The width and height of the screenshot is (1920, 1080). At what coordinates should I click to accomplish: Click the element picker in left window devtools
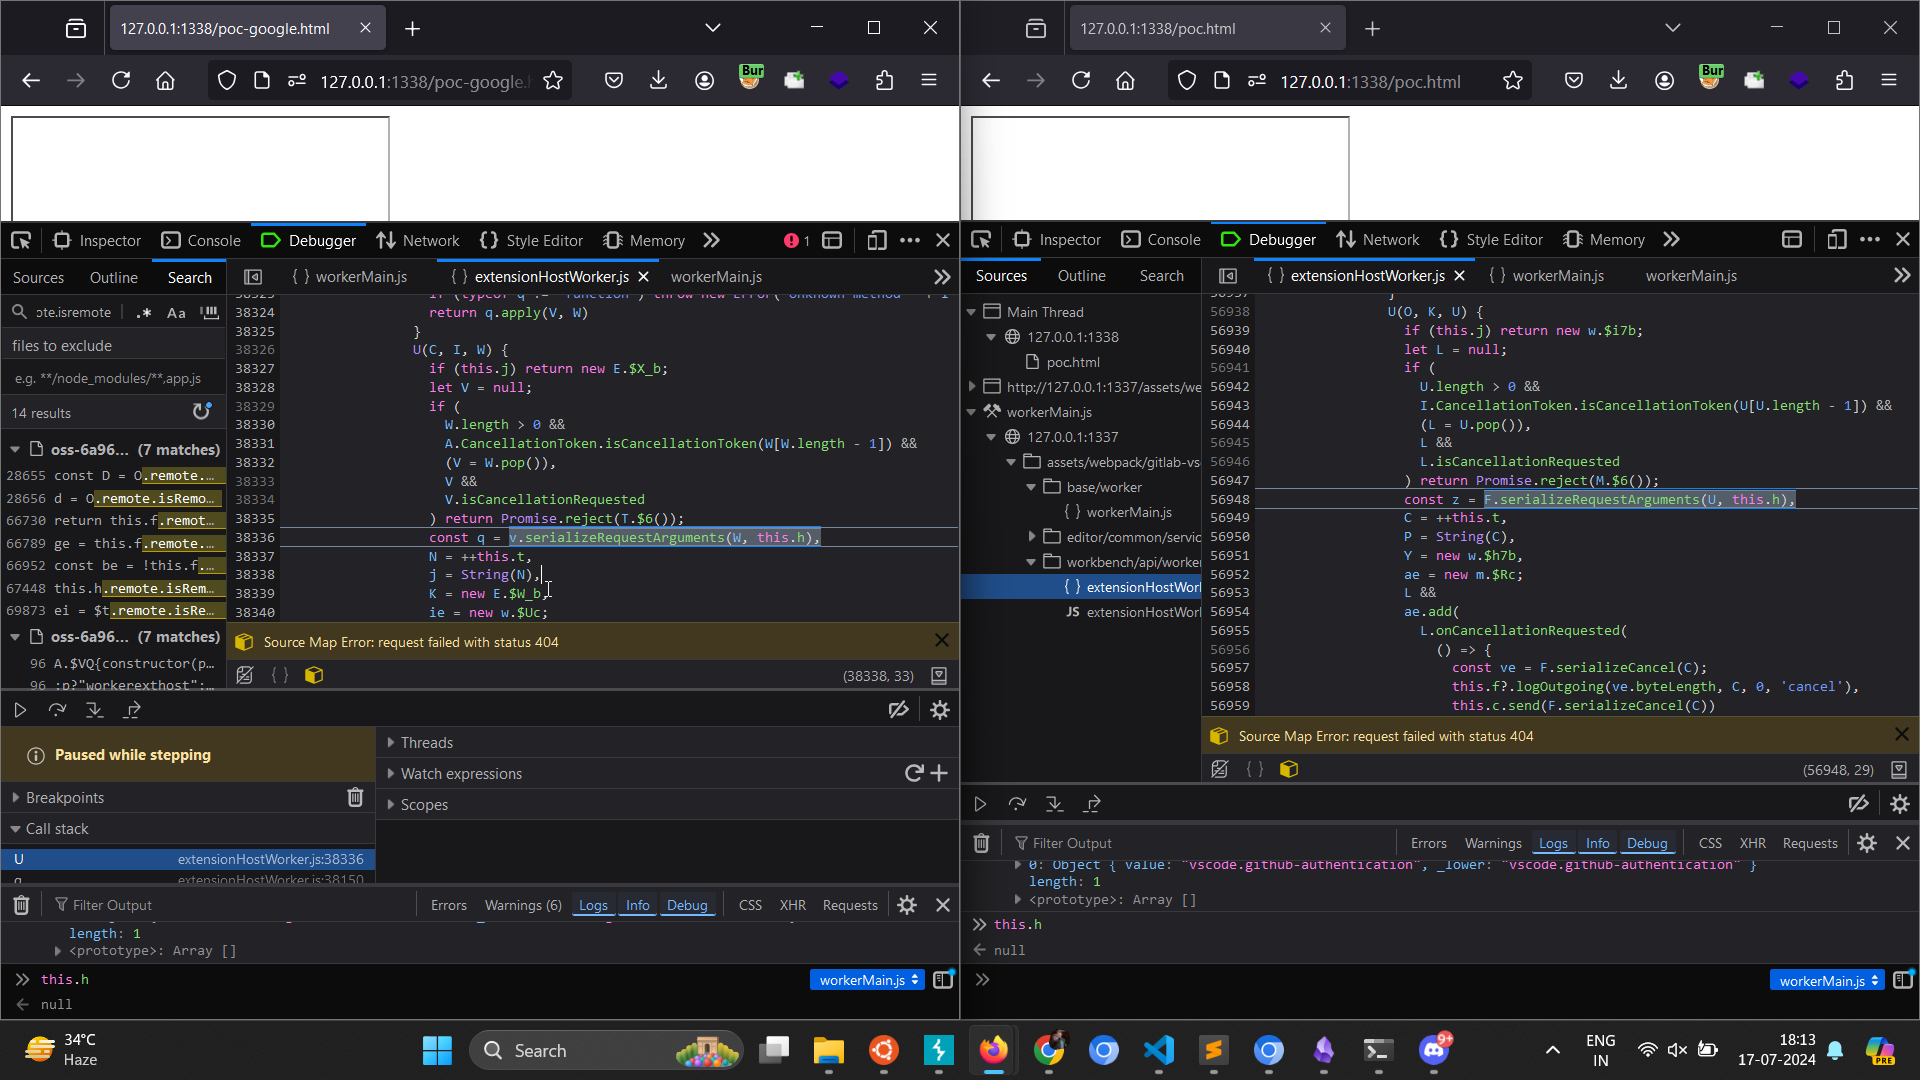pos(21,240)
